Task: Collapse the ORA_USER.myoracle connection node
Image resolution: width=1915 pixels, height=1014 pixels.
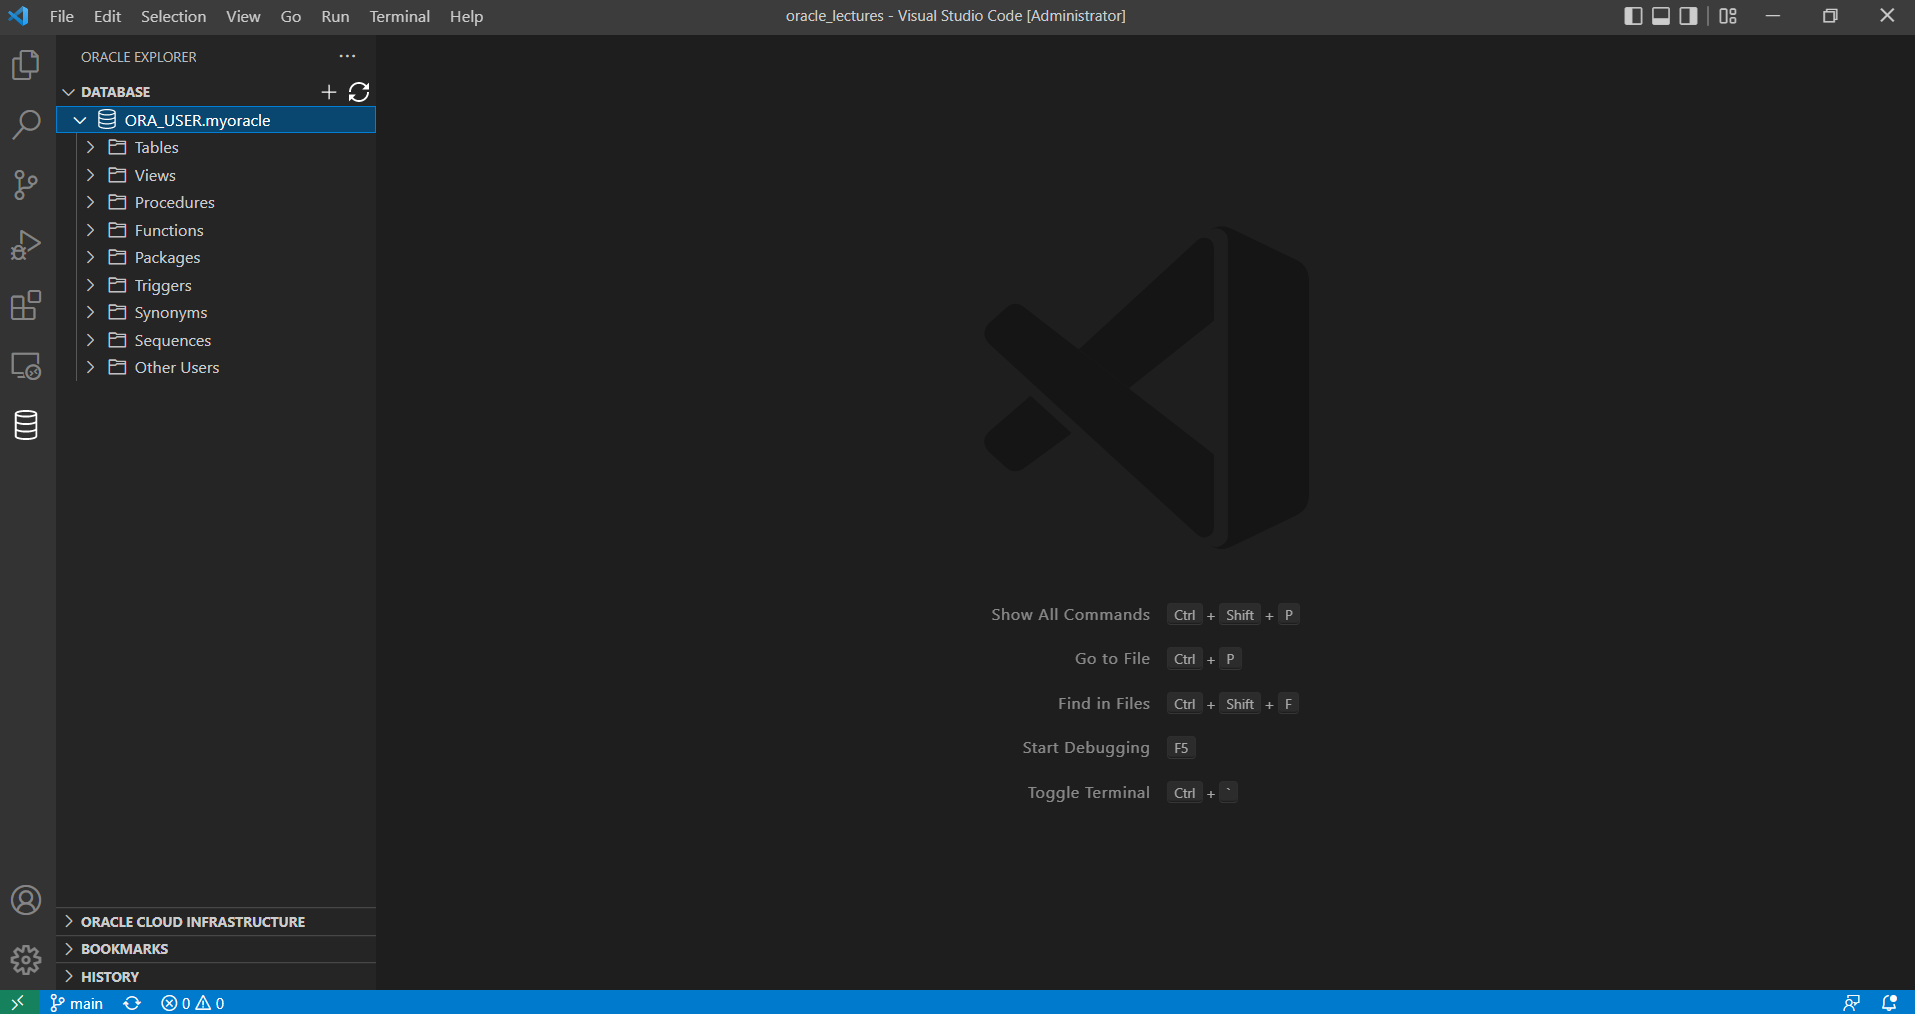Action: (x=80, y=120)
